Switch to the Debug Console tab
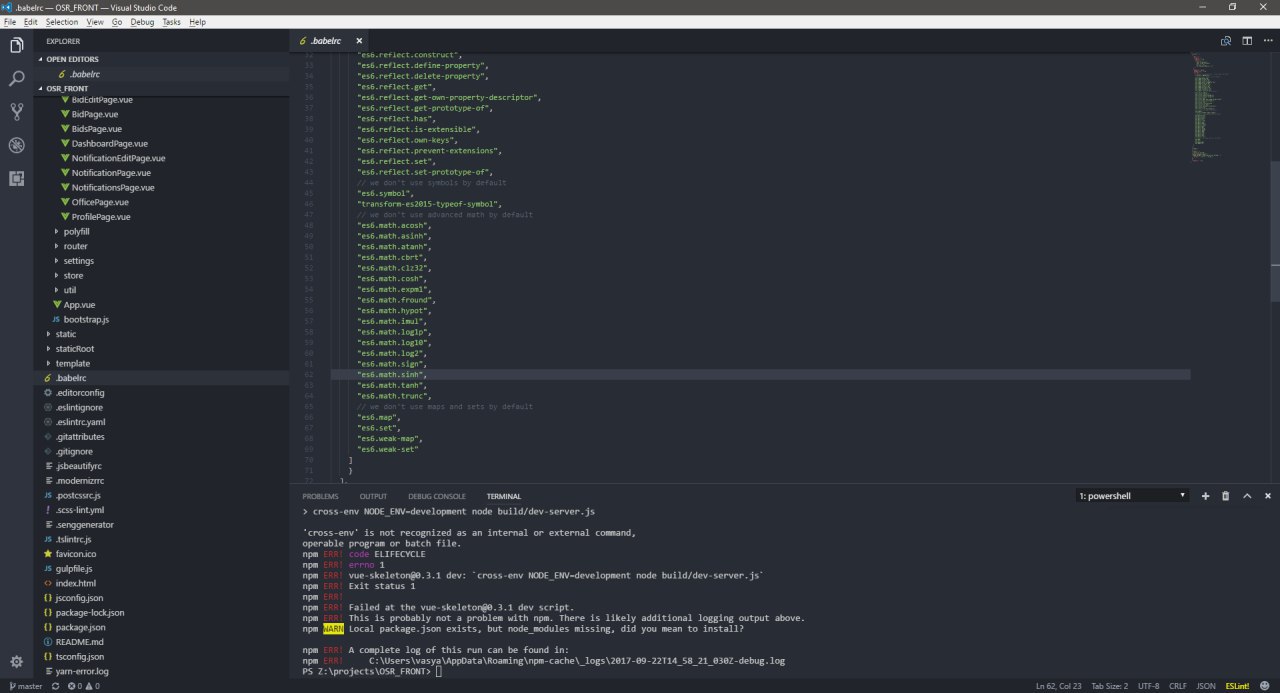 coord(437,496)
